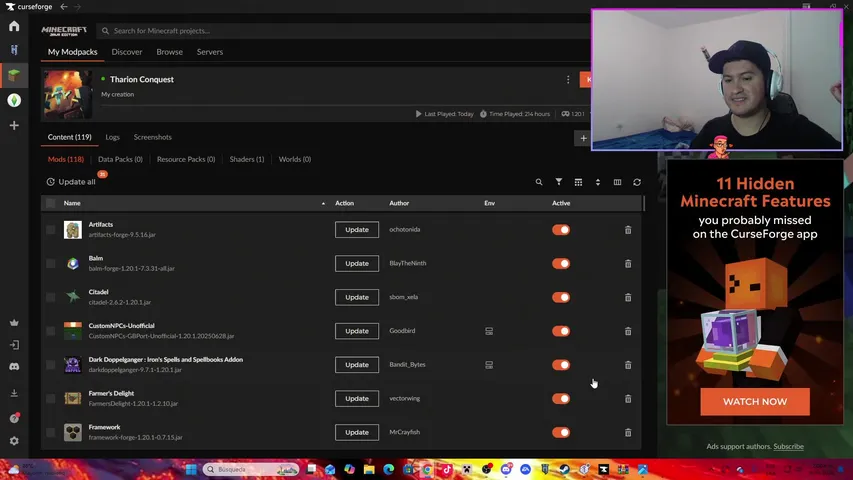This screenshot has height=480, width=853.
Task: Disable the Balm mod toggle
Action: coord(561,263)
